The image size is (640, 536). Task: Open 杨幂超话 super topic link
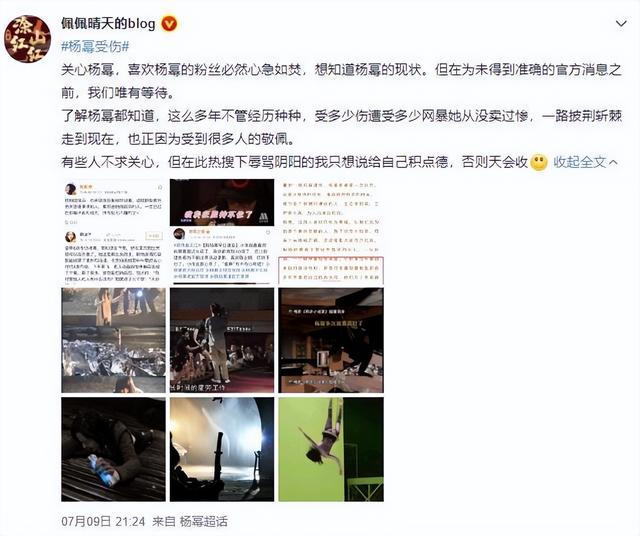coord(203,521)
